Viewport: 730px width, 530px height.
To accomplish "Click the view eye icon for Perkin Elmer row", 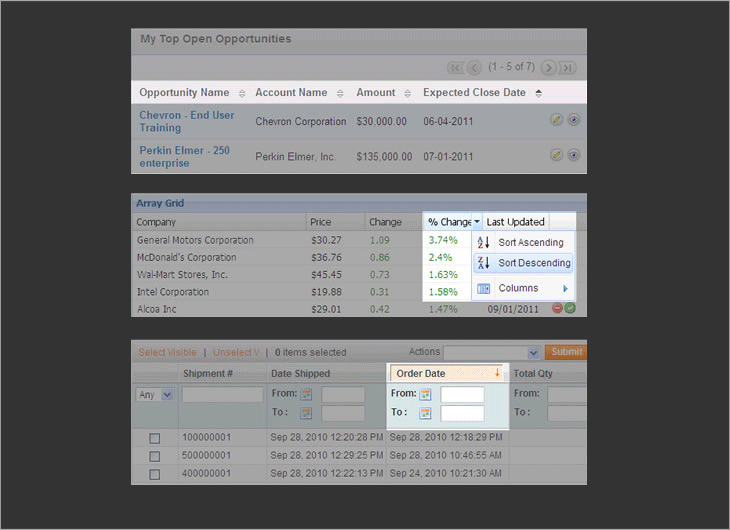I will [574, 155].
